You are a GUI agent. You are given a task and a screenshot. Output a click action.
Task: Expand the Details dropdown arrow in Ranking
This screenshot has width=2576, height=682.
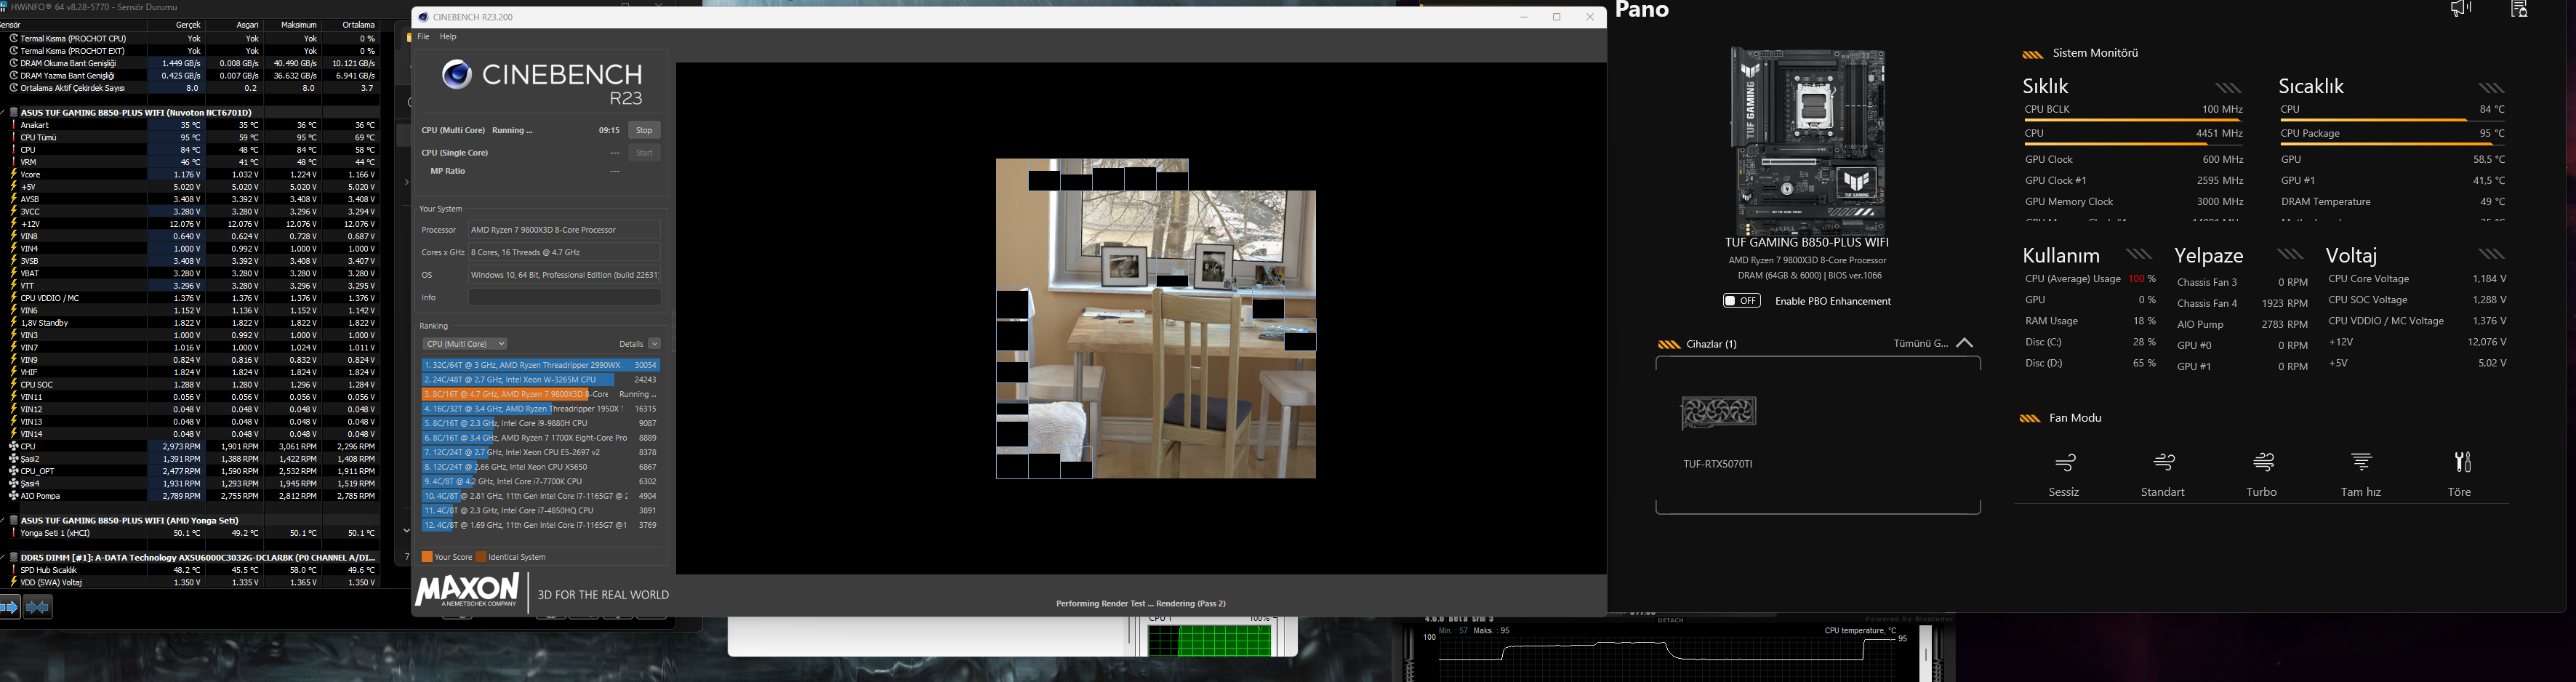click(x=654, y=344)
